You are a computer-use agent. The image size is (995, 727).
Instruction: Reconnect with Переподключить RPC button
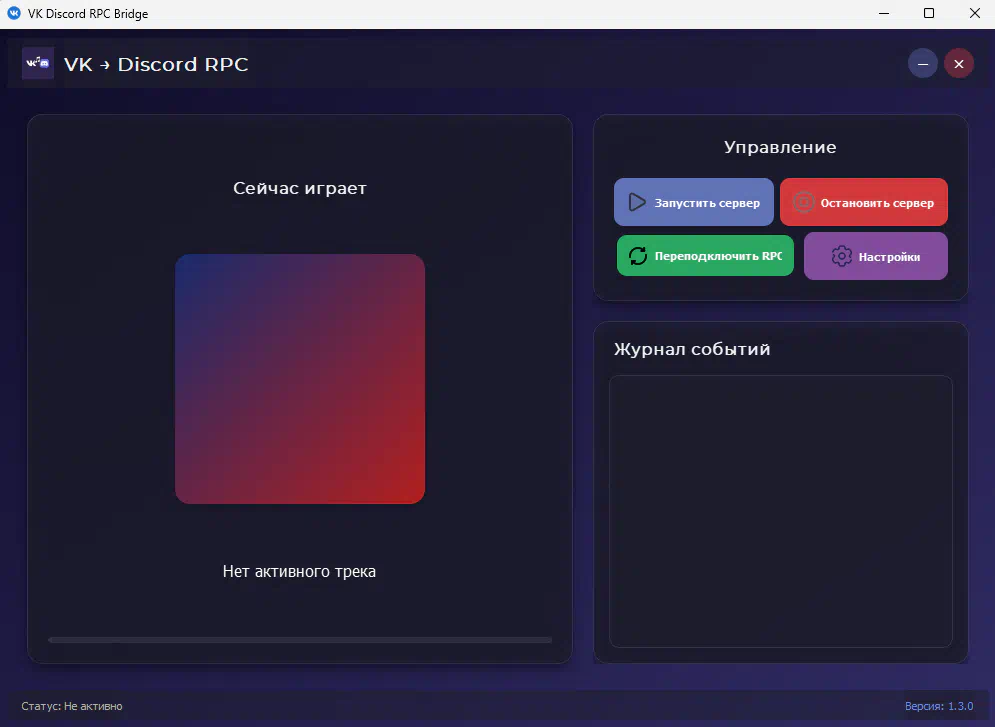pos(705,256)
